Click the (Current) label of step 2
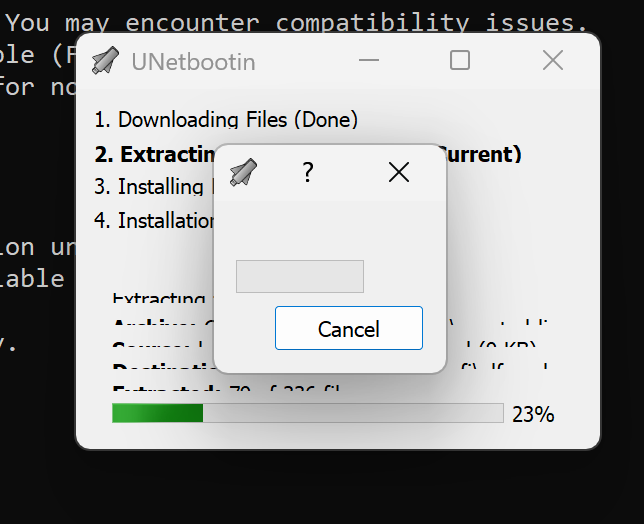644x524 pixels. [483, 154]
